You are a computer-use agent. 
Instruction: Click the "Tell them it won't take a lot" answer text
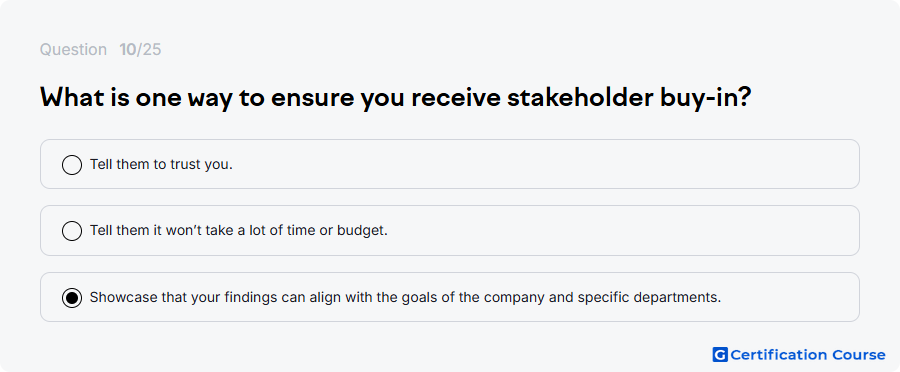tap(239, 231)
